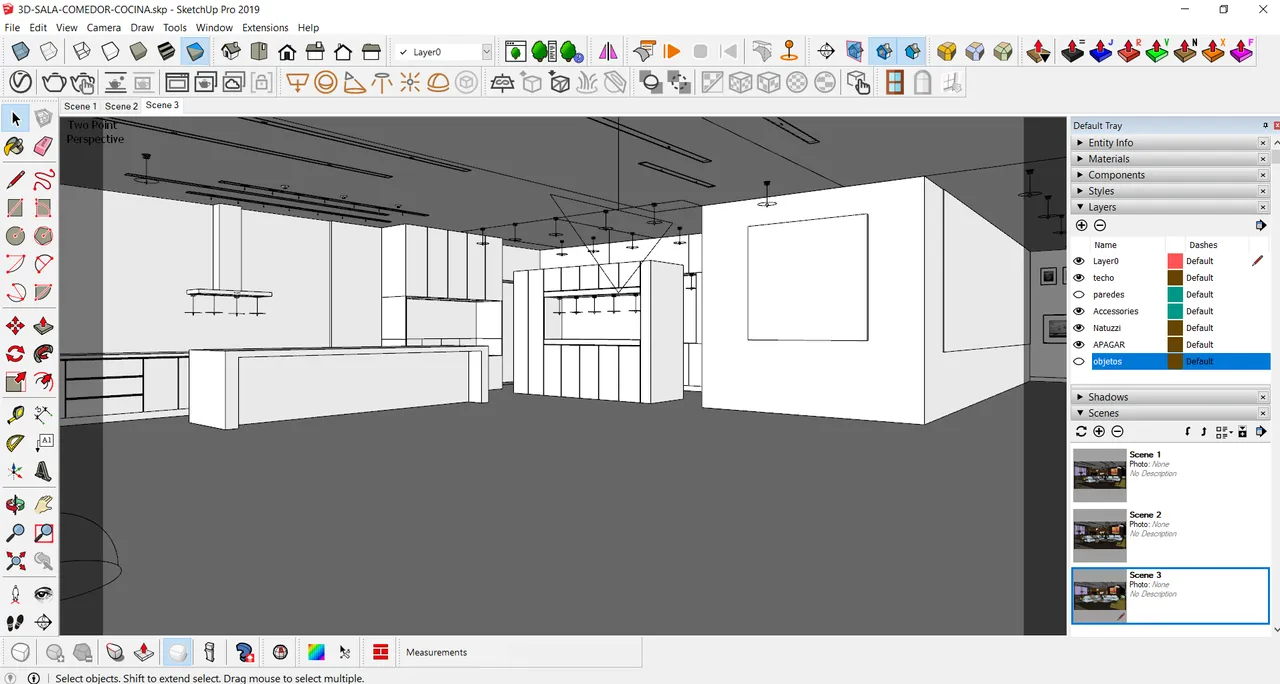Choose the Paint Bucket tool
This screenshot has height=684, width=1280.
coord(16,147)
